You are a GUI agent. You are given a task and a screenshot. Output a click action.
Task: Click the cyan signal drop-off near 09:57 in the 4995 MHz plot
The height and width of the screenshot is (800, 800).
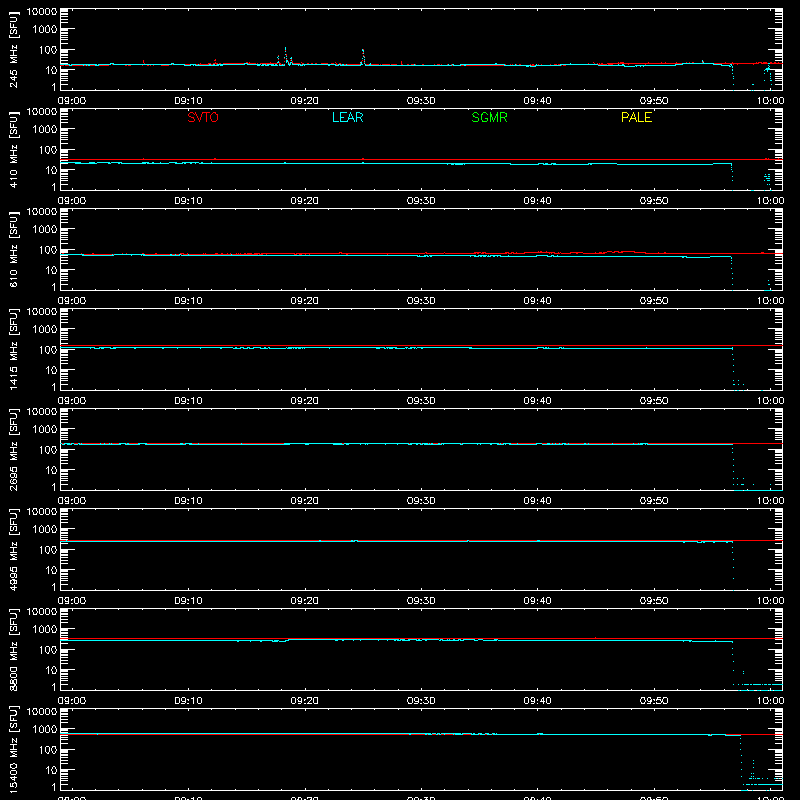[733, 565]
